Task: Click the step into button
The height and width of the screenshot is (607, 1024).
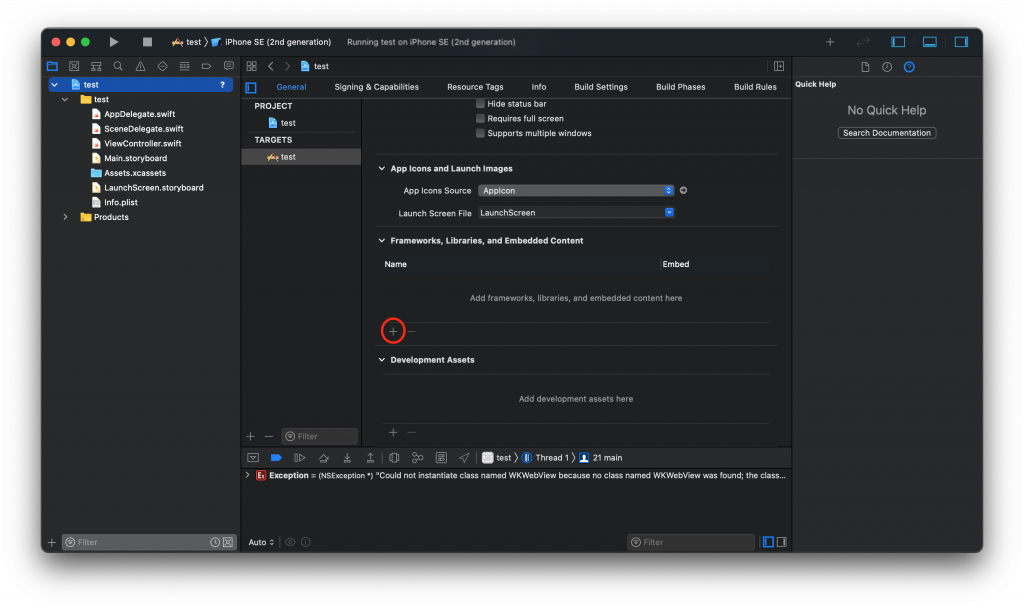Action: tap(347, 457)
